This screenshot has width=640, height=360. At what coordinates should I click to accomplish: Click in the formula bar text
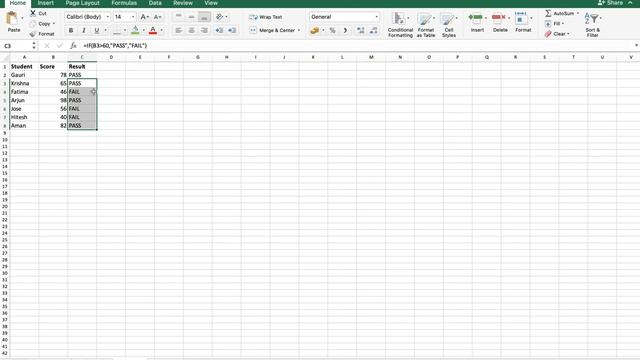(115, 45)
